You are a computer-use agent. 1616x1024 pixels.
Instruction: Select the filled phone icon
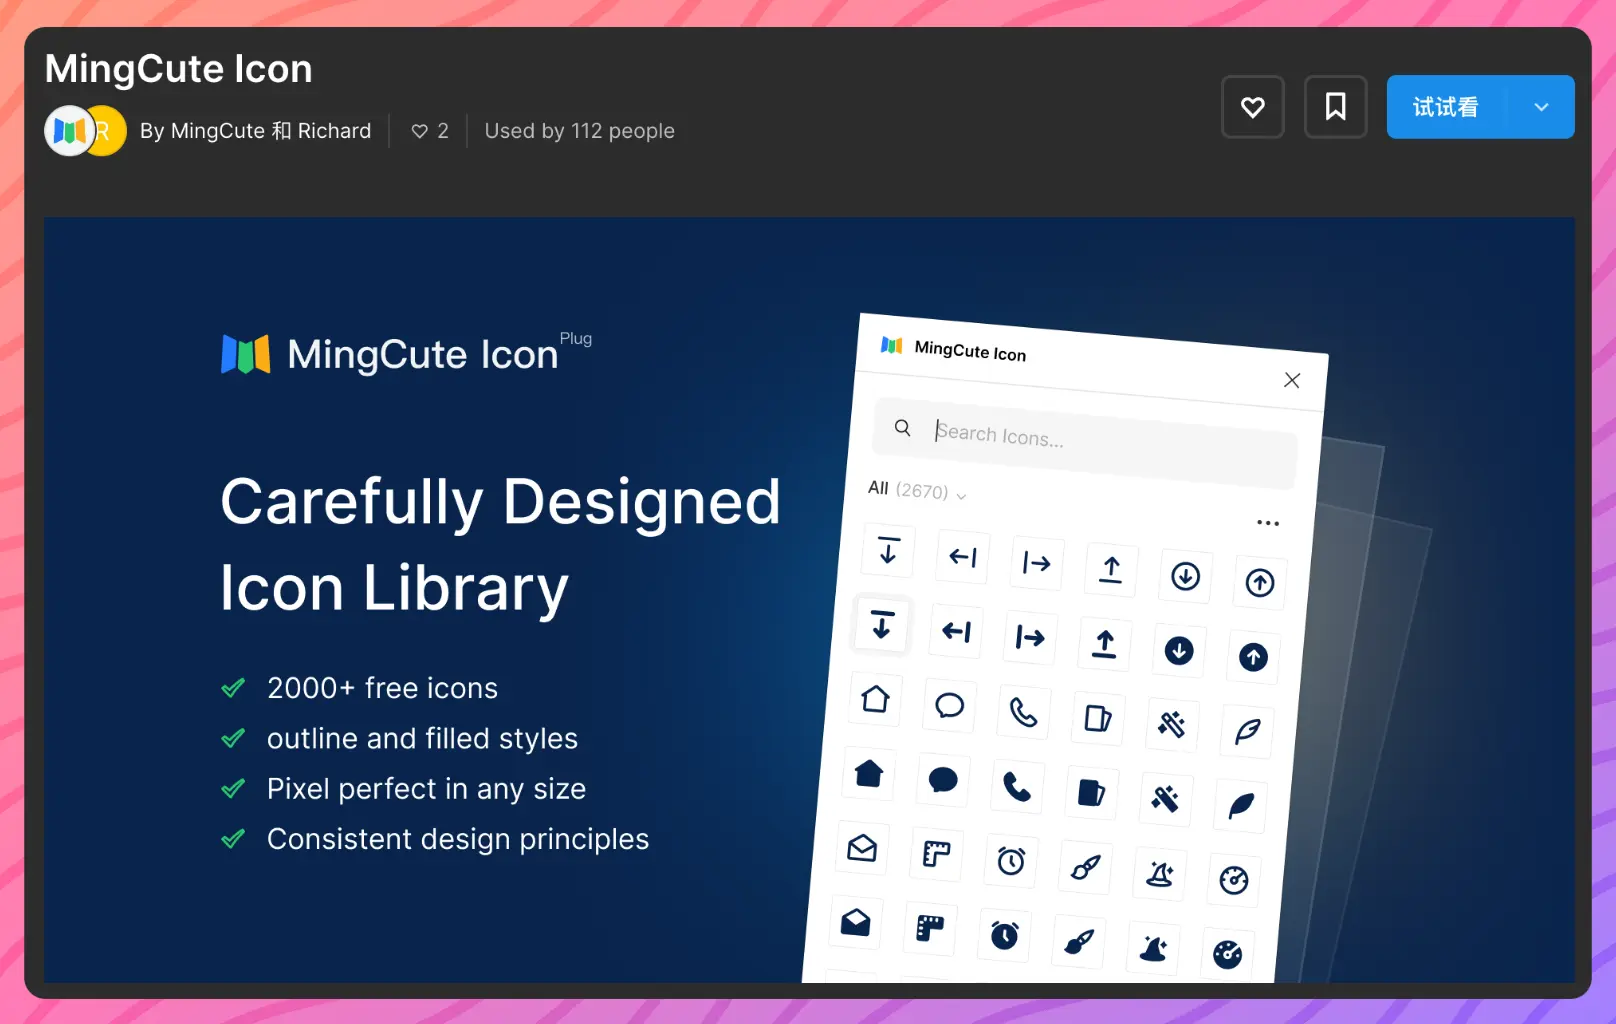pyautogui.click(x=1017, y=787)
